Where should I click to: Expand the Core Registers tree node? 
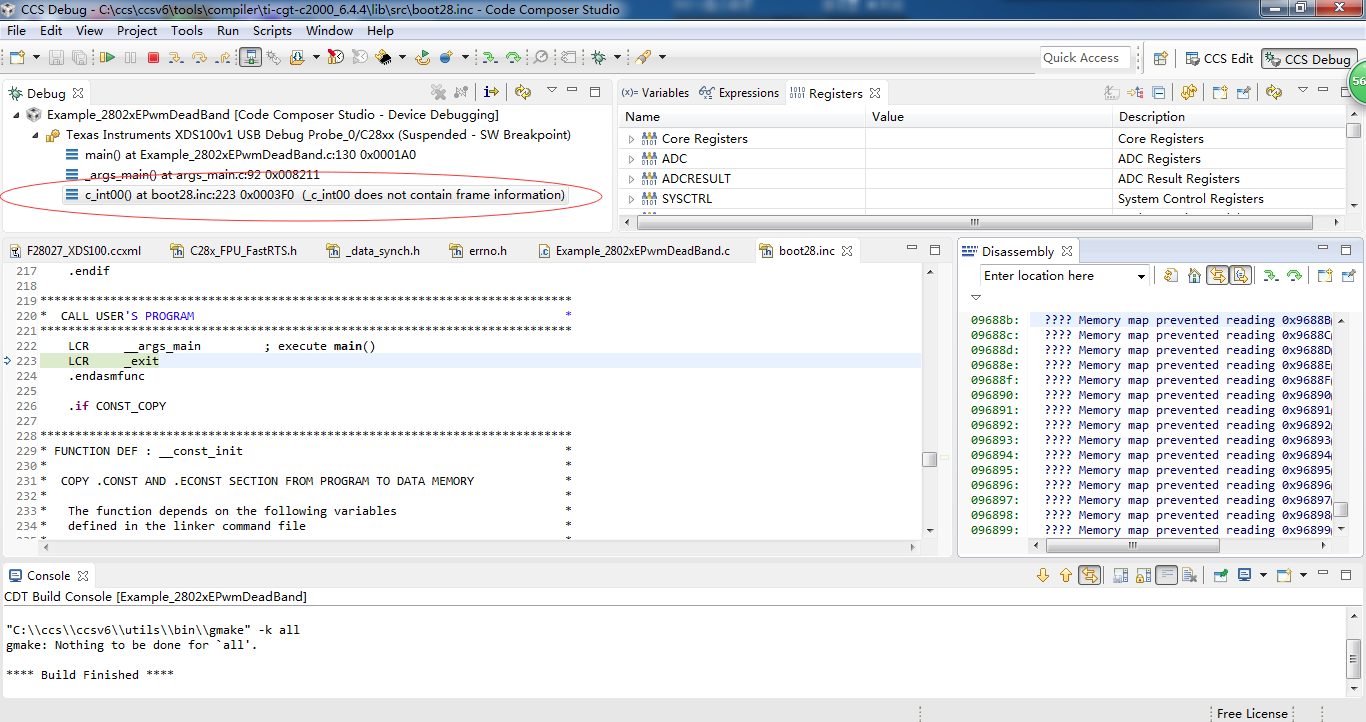(631, 139)
